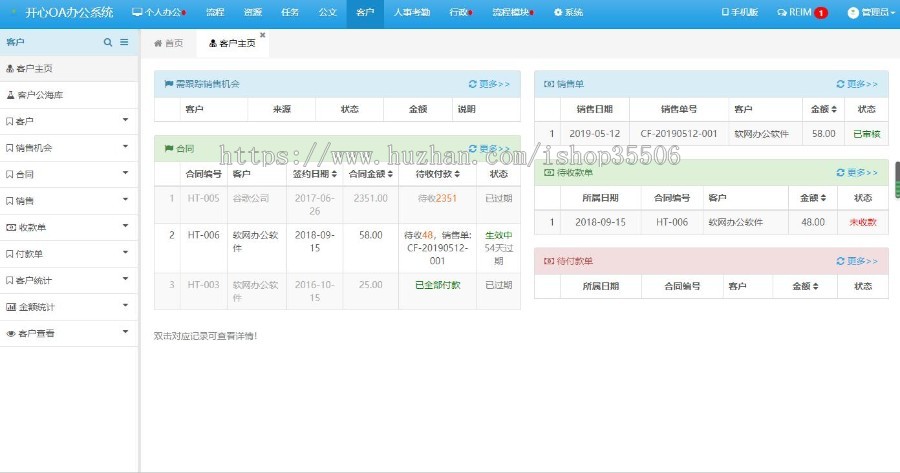Open the 公文 top menu
Screen dimensions: 900x473
coord(328,12)
